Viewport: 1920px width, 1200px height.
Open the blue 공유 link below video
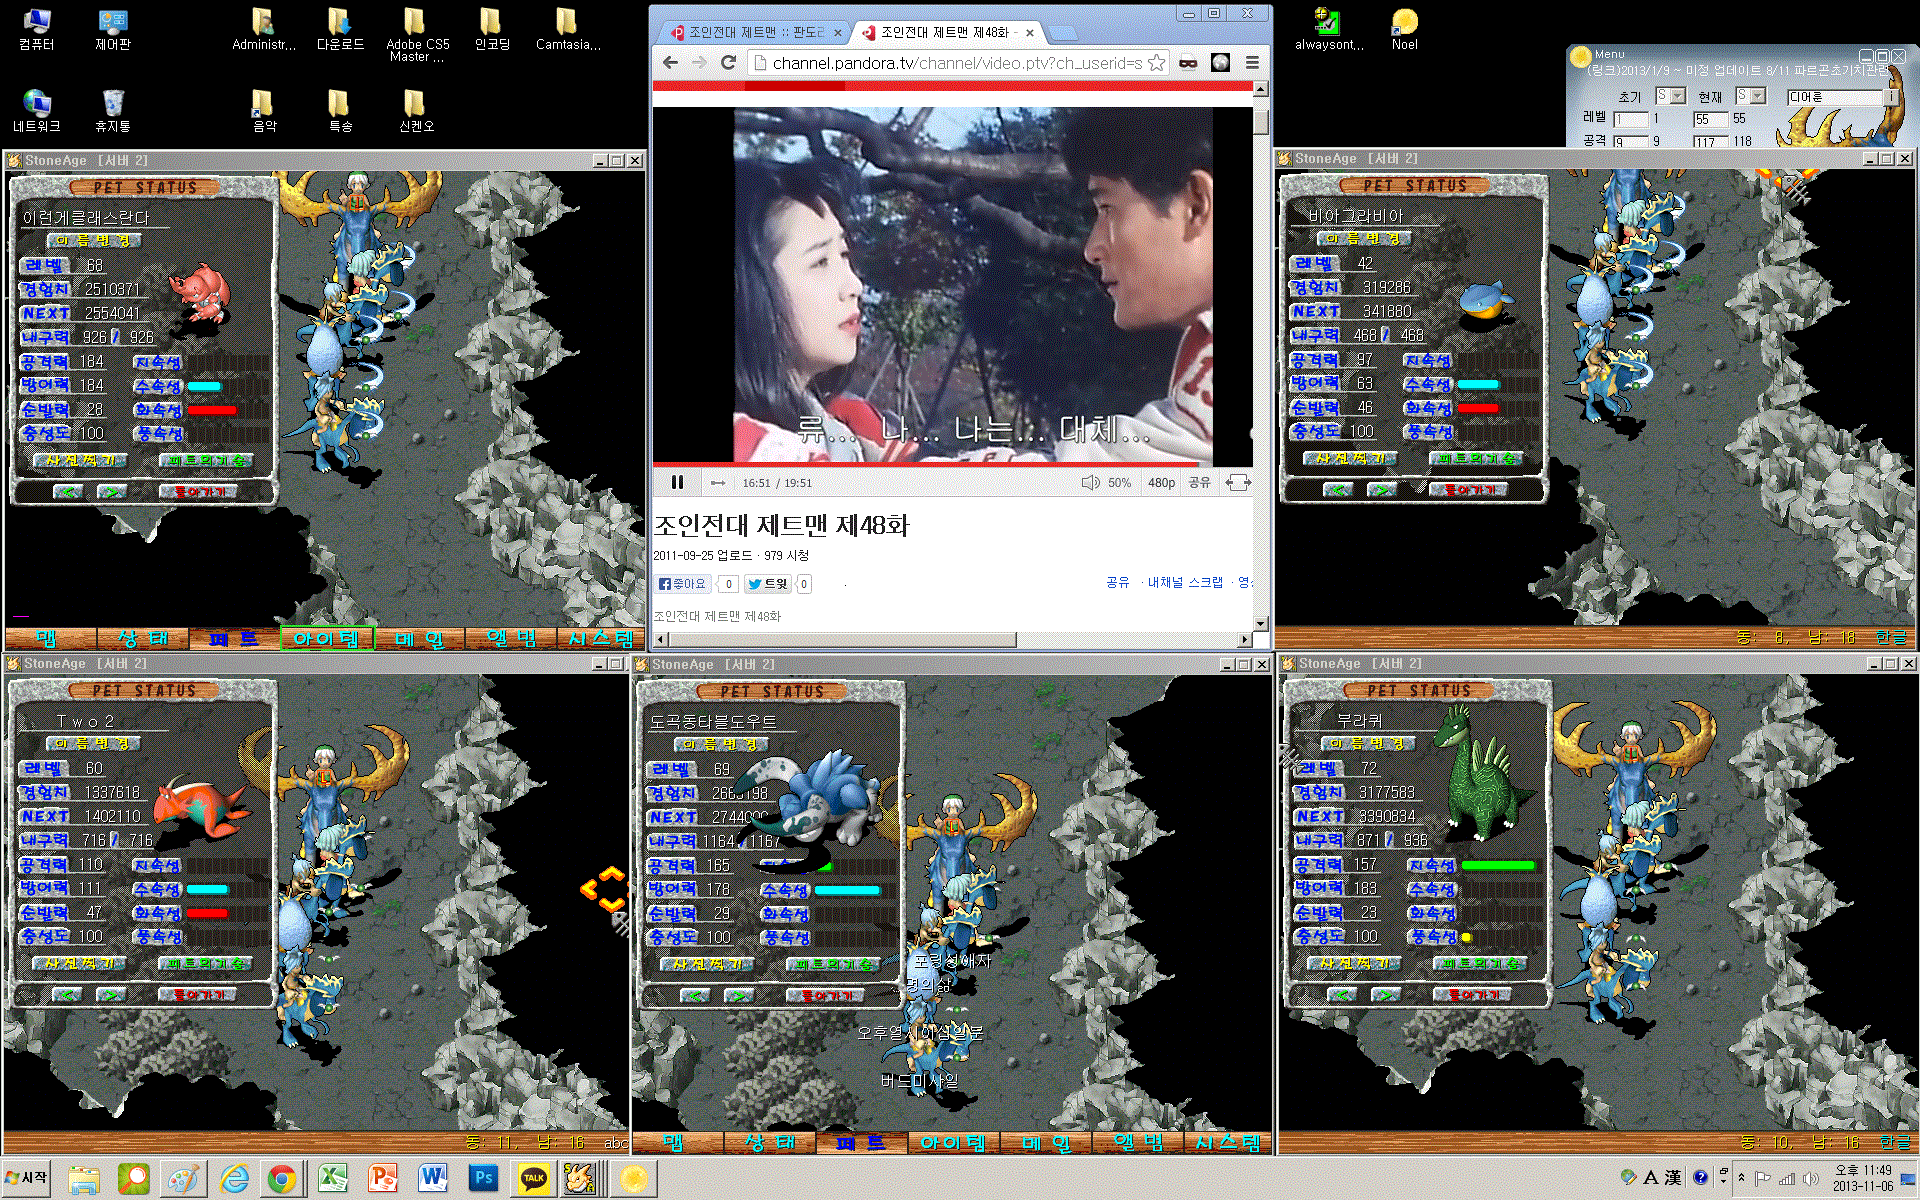point(1117,582)
